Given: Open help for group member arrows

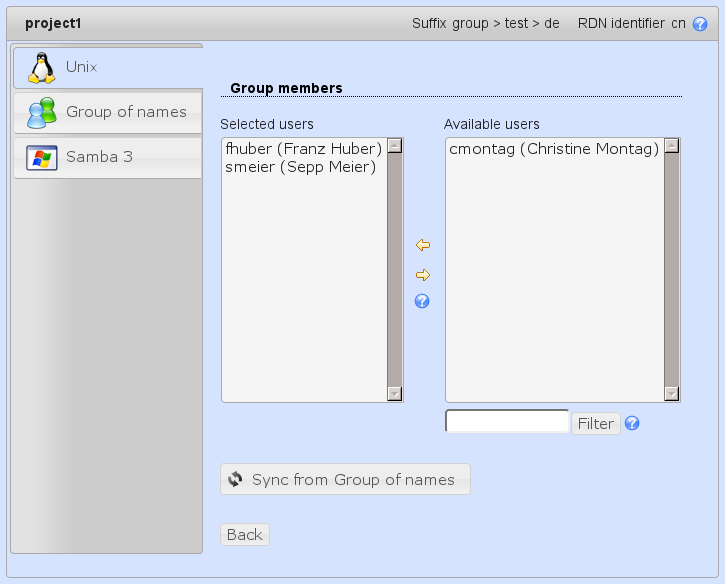Looking at the screenshot, I should (x=422, y=301).
